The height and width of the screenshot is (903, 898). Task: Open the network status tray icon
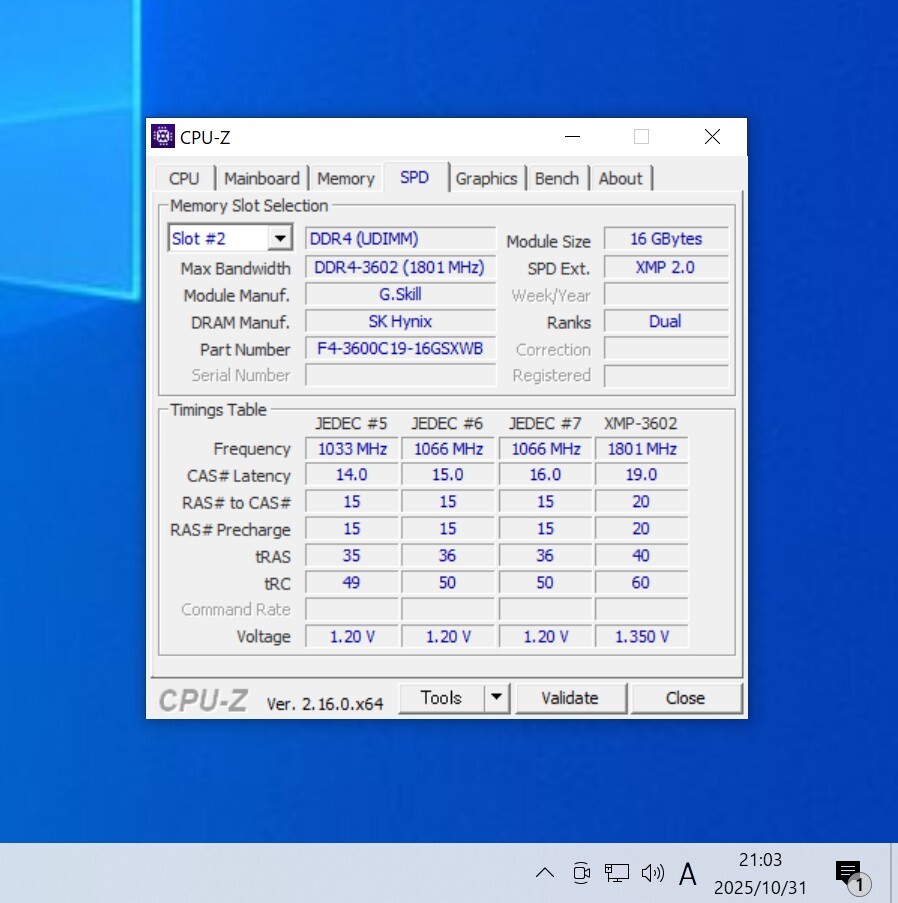pos(617,873)
